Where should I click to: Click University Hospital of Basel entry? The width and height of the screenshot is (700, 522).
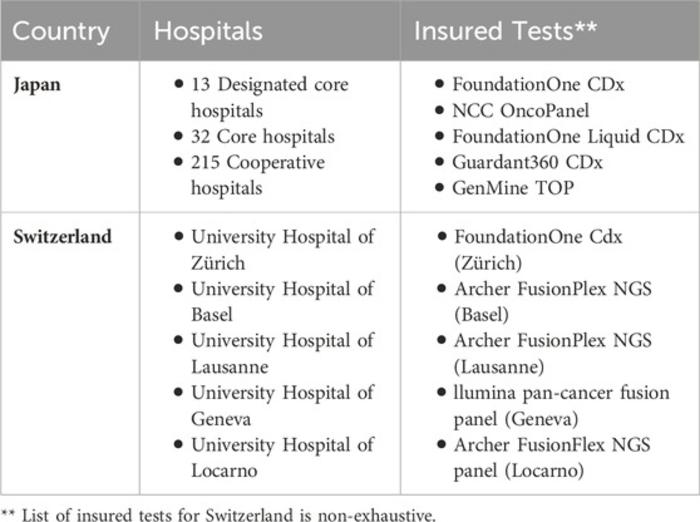282,302
